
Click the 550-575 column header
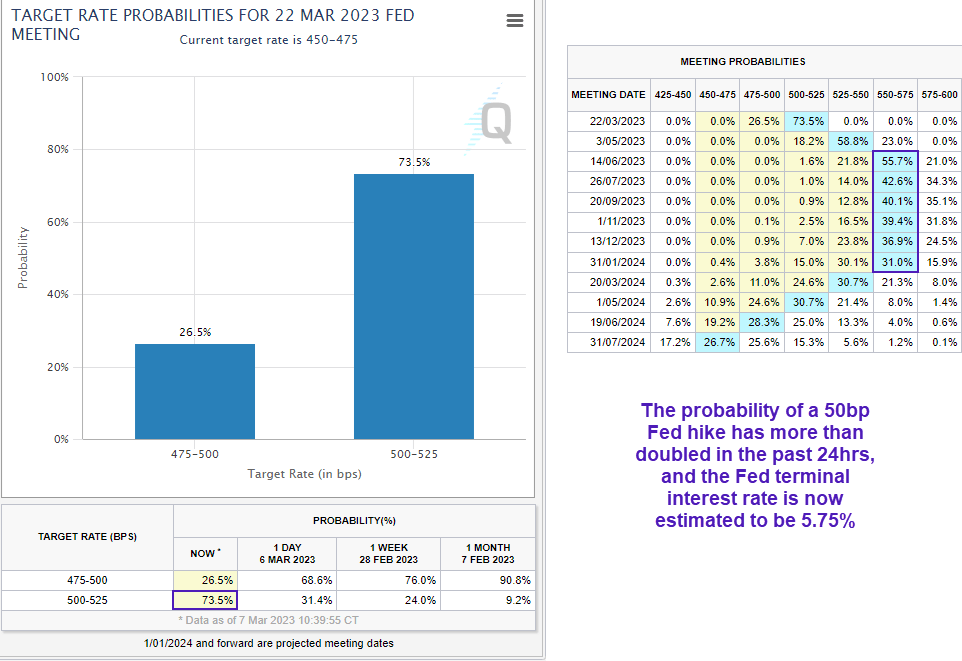click(895, 95)
